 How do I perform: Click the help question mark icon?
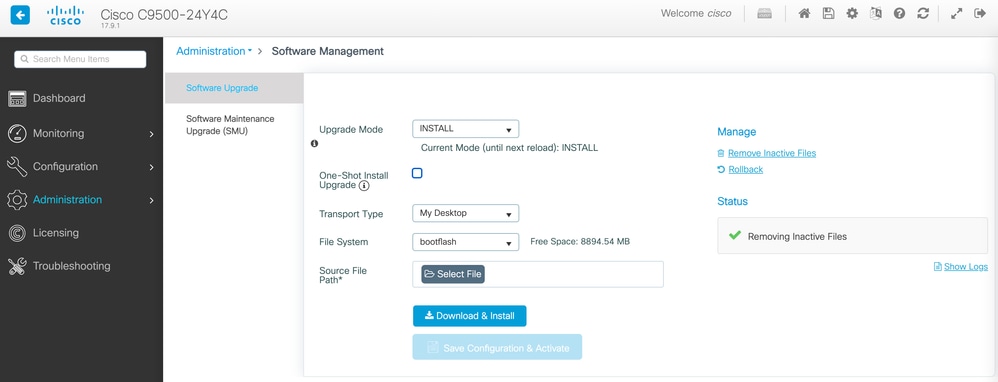coord(899,13)
